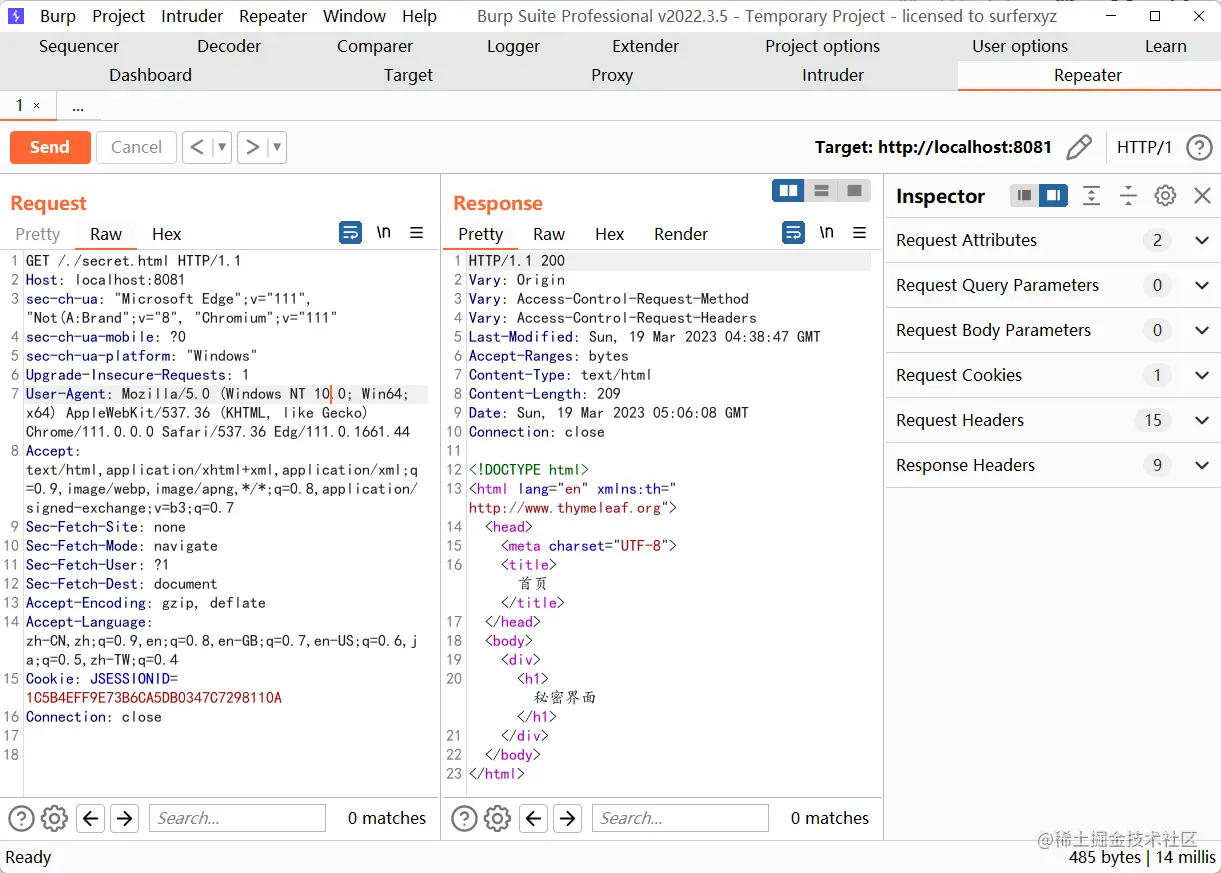Screen dimensions: 1221x873
Task: Switch to the Proxy tab
Action: click(x=612, y=75)
